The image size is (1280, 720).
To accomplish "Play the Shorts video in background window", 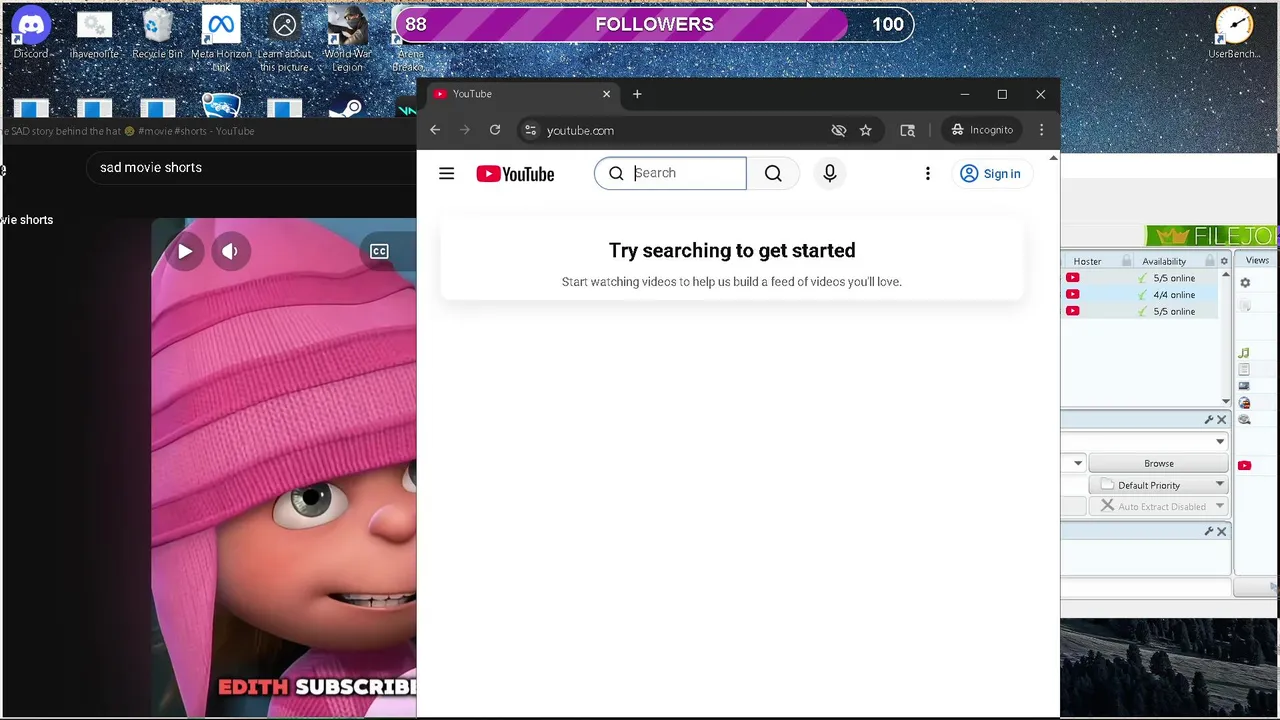I will [x=185, y=251].
